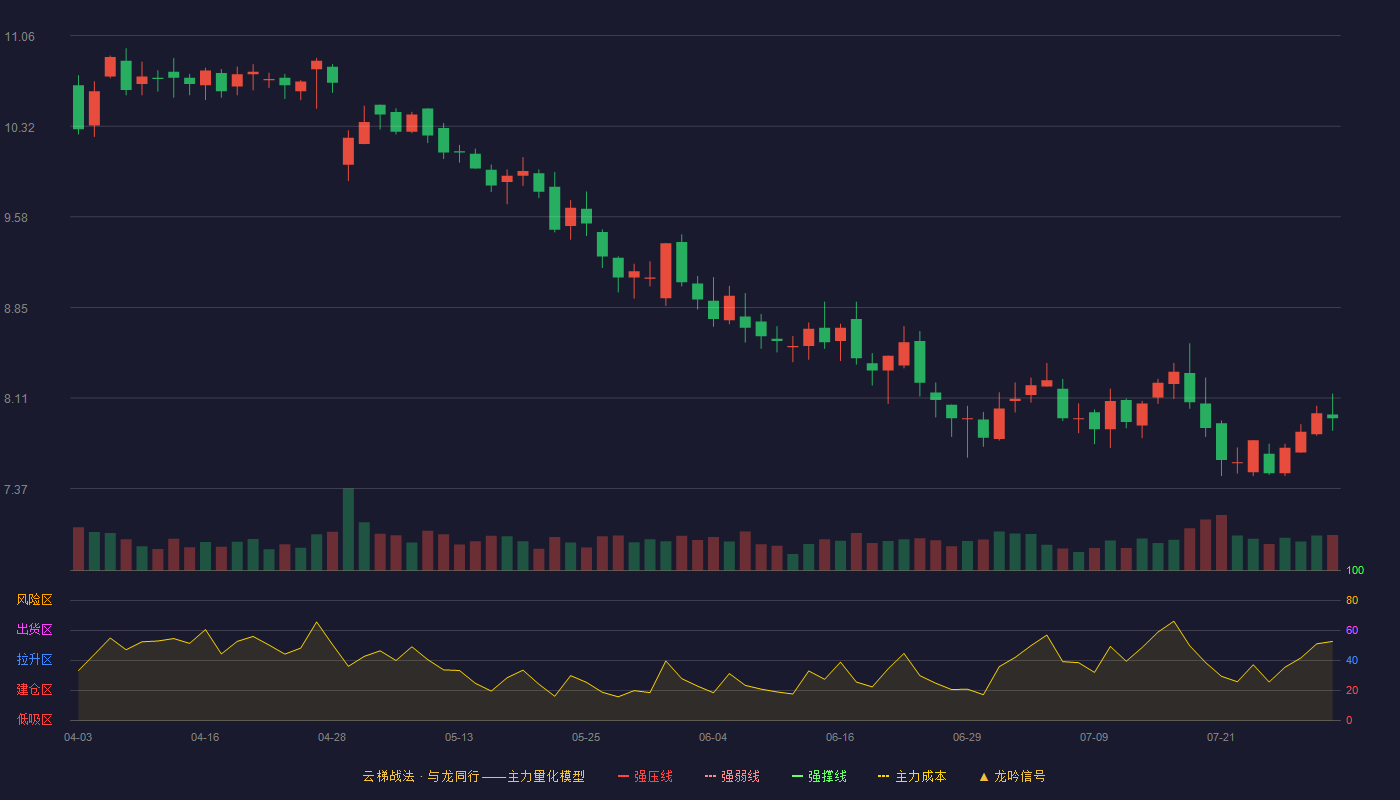The width and height of the screenshot is (1400, 800).
Task: Toggle the 强撑线 legend series
Action: click(x=819, y=776)
